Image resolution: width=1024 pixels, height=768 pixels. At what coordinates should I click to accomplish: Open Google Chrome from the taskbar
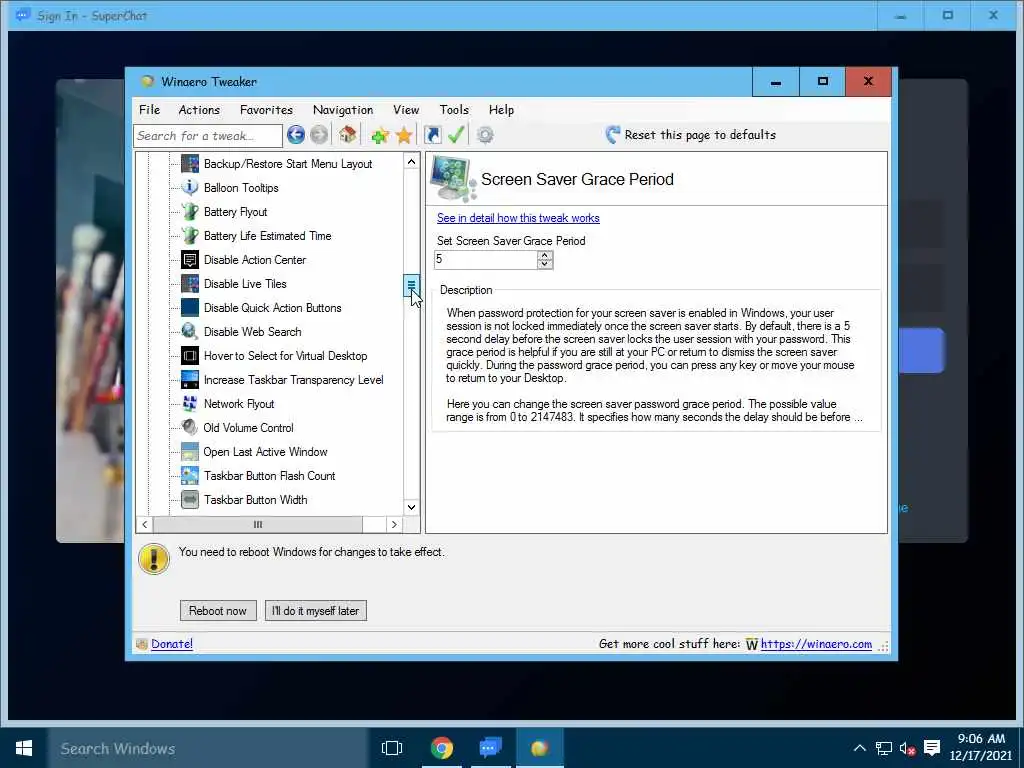[442, 748]
